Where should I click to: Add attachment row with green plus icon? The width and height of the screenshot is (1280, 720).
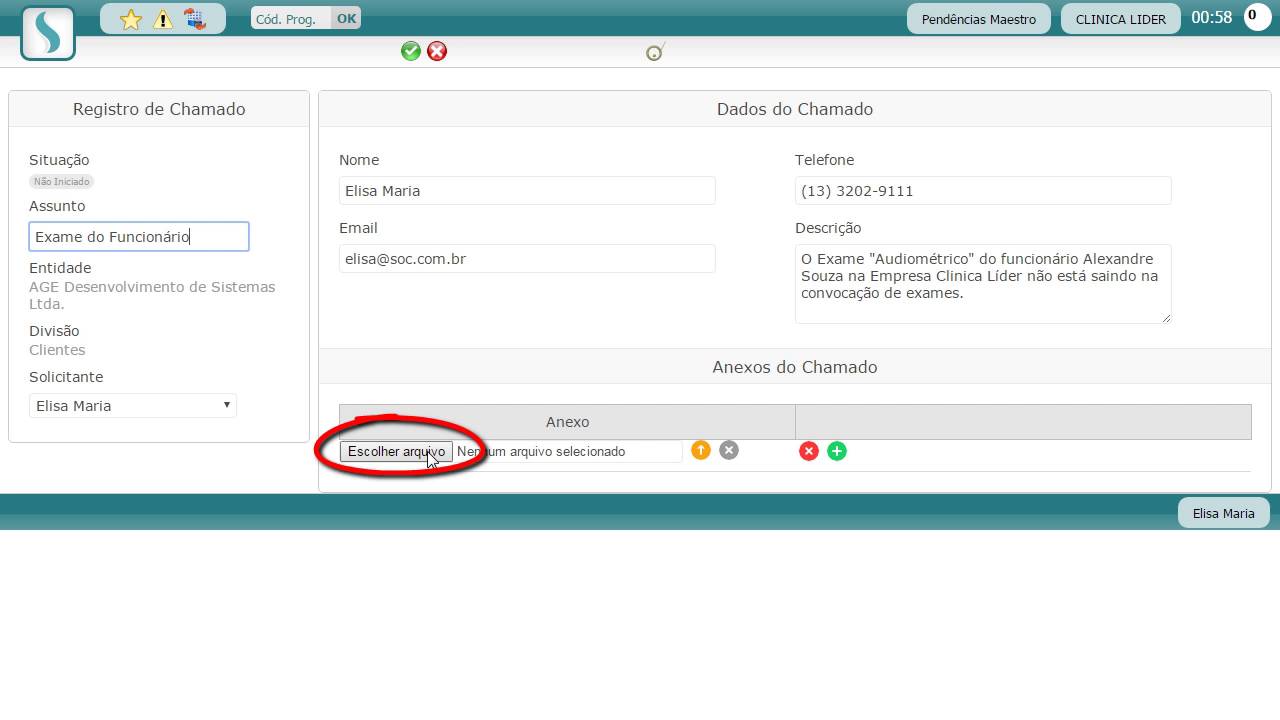837,451
